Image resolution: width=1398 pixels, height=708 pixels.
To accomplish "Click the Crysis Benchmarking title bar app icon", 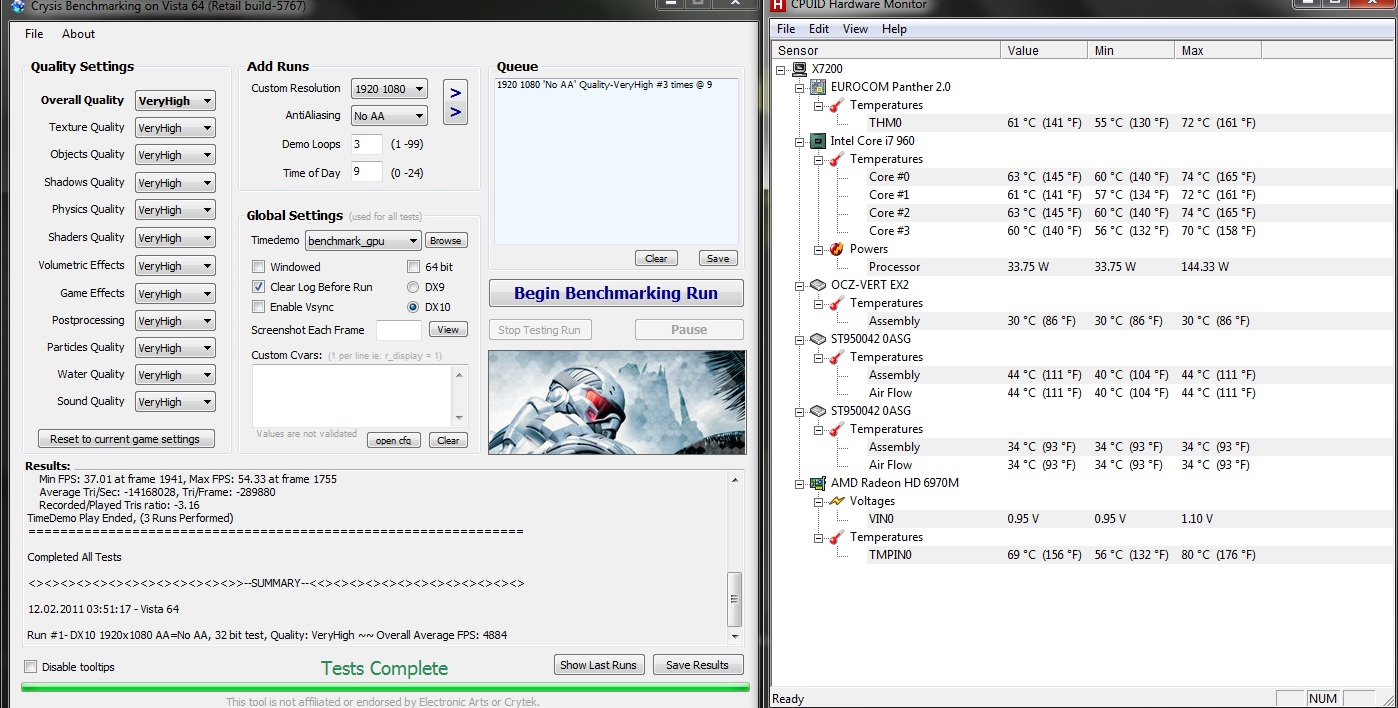I will click(x=17, y=5).
